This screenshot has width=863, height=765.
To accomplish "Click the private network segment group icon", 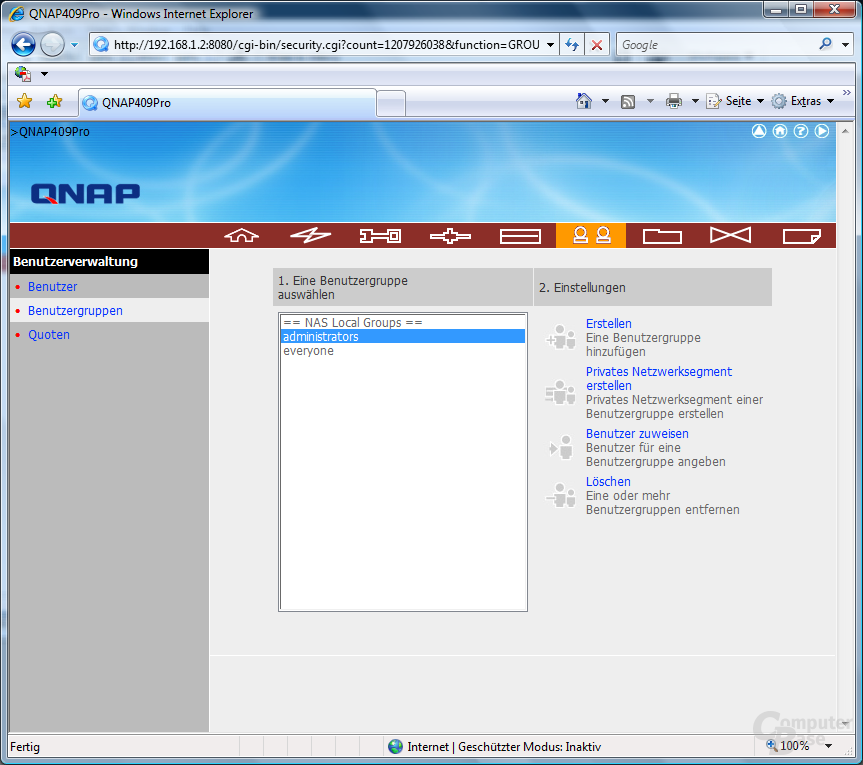I will coord(561,392).
